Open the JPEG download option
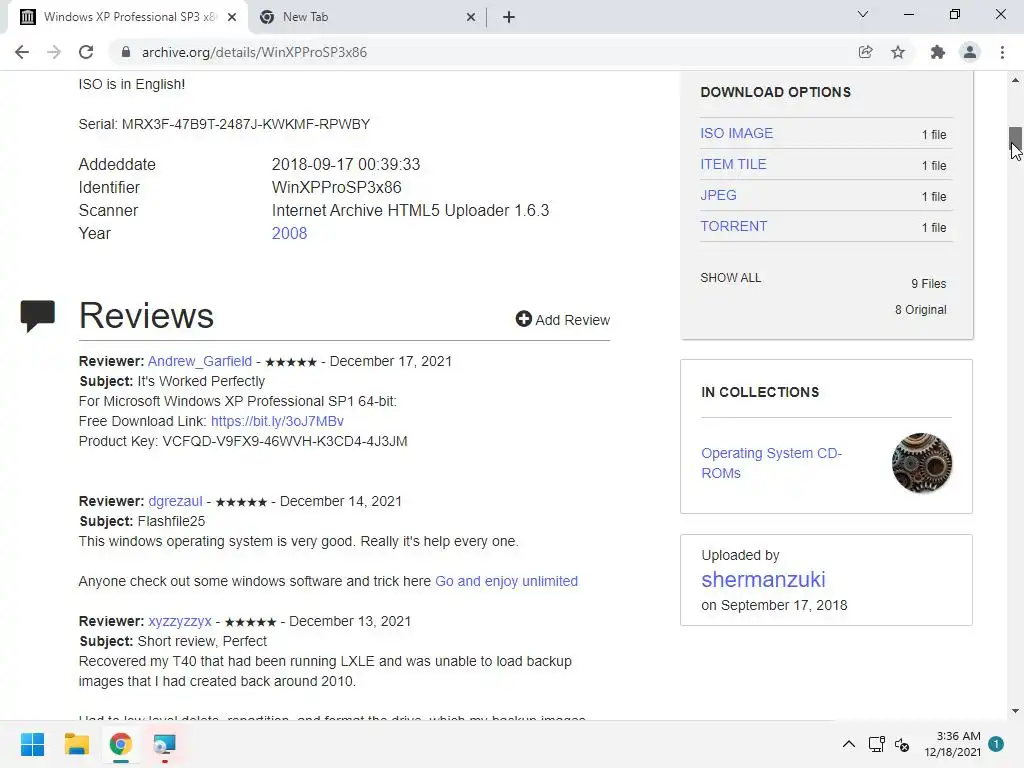Screen dimensions: 1024x768 pos(718,195)
